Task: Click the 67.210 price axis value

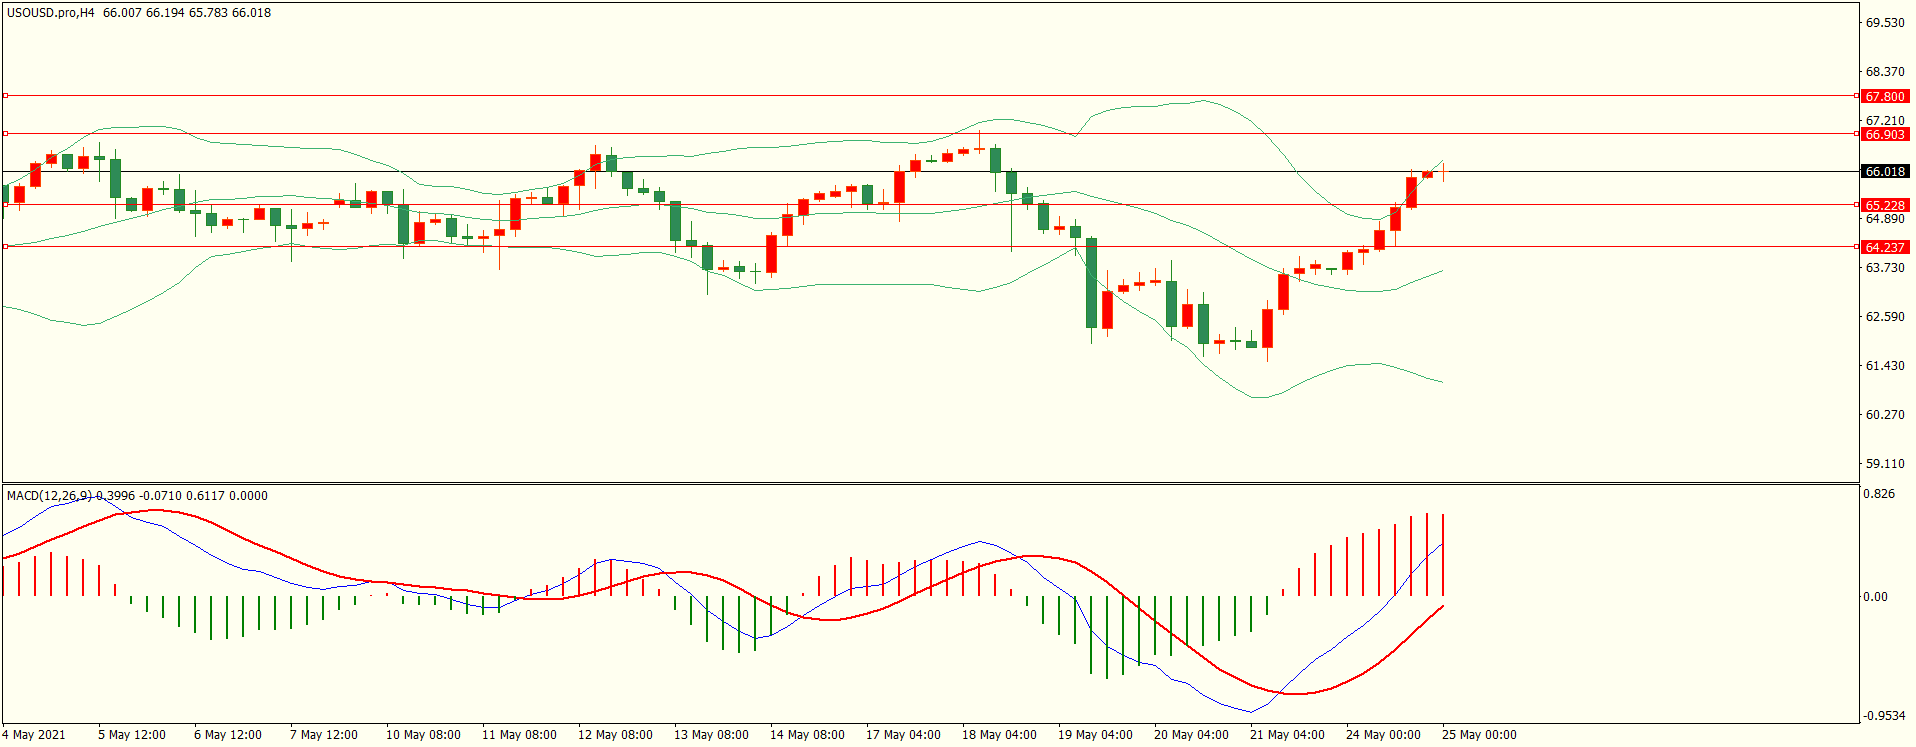Action: click(1885, 121)
